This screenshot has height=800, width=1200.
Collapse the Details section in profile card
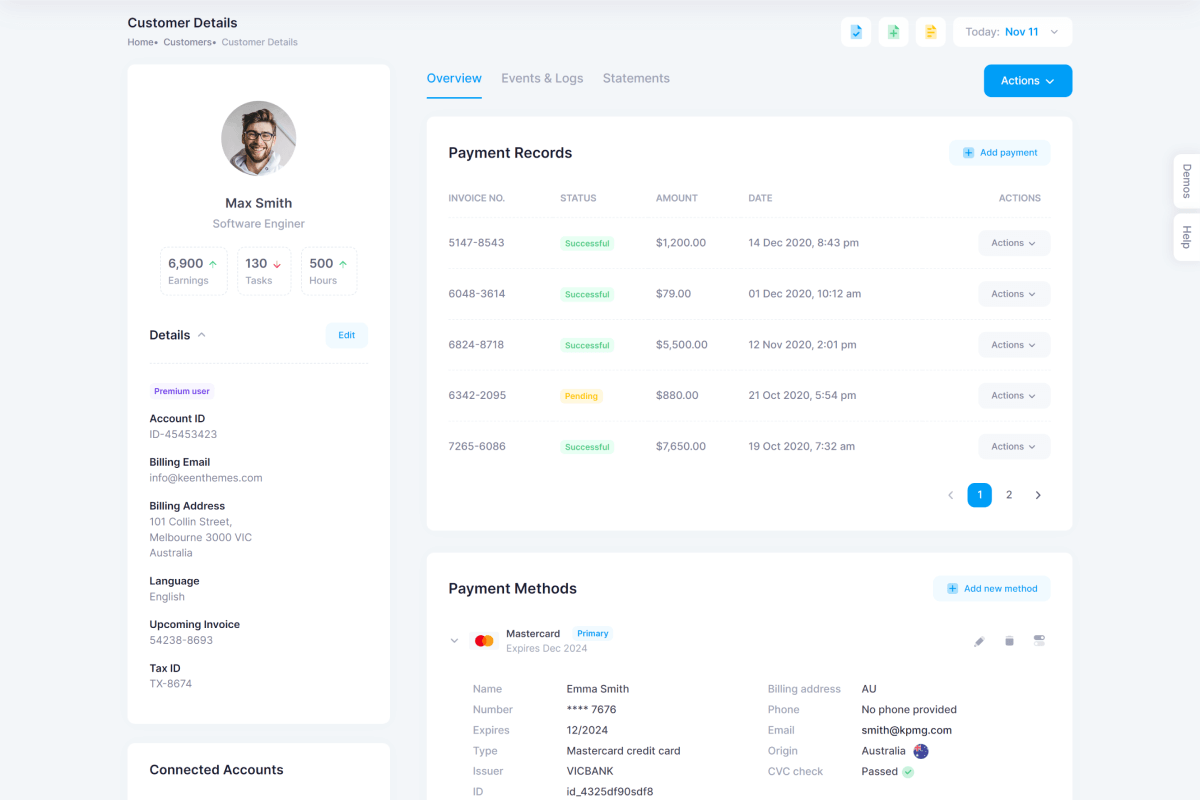pos(201,335)
